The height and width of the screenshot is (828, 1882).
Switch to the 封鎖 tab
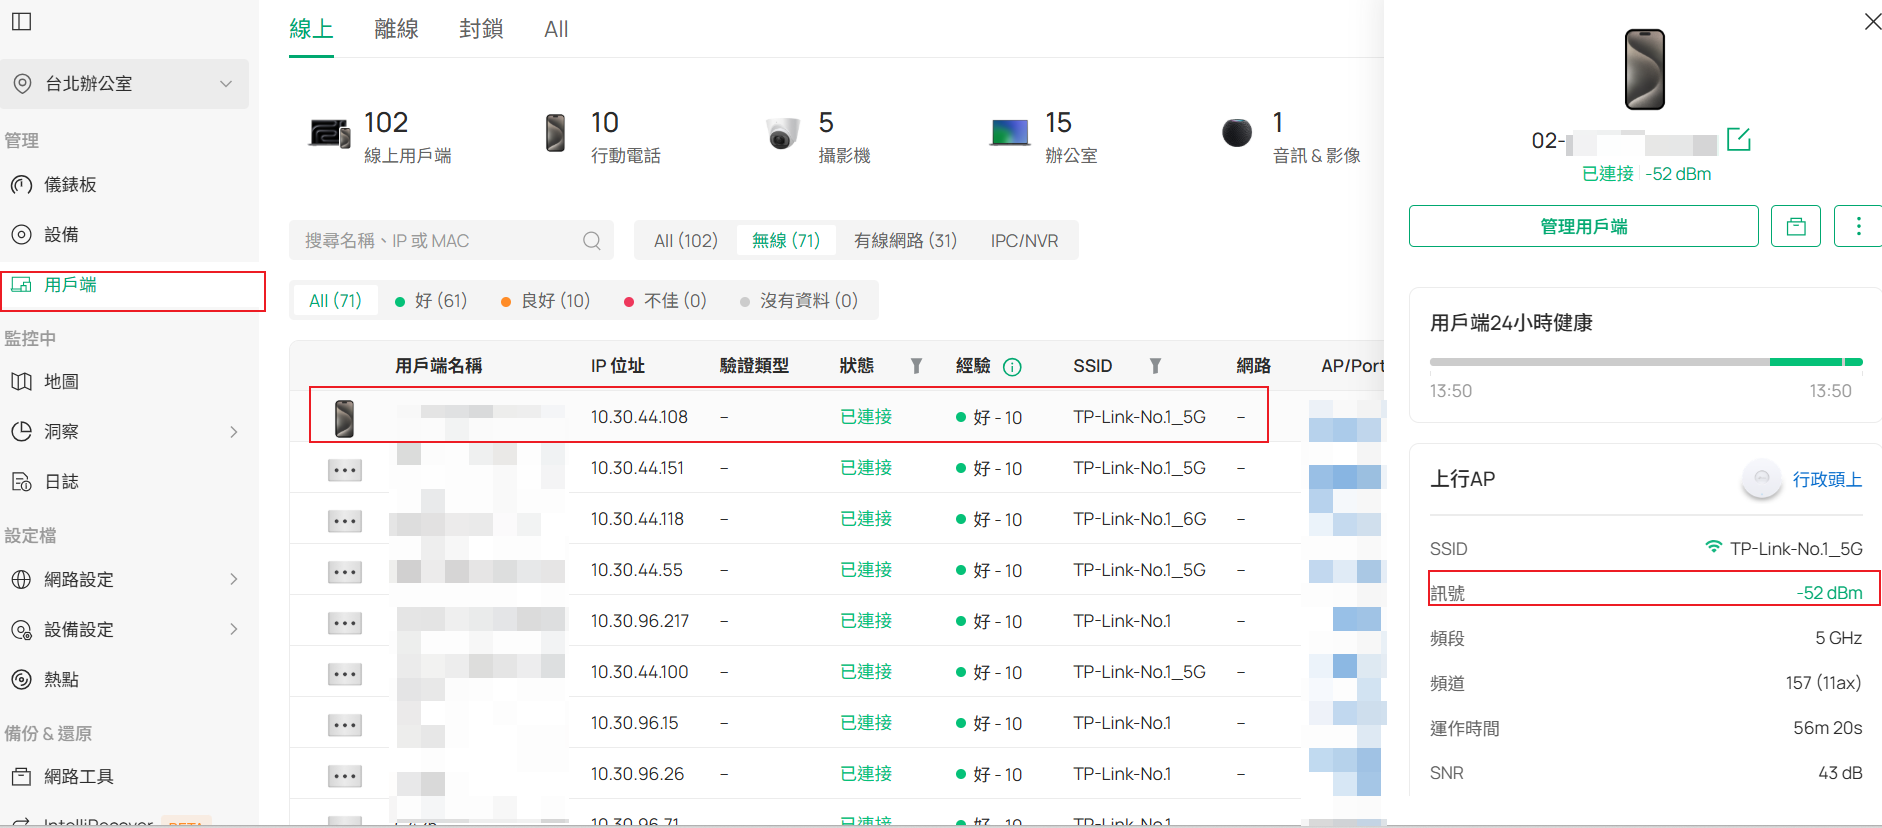[481, 29]
